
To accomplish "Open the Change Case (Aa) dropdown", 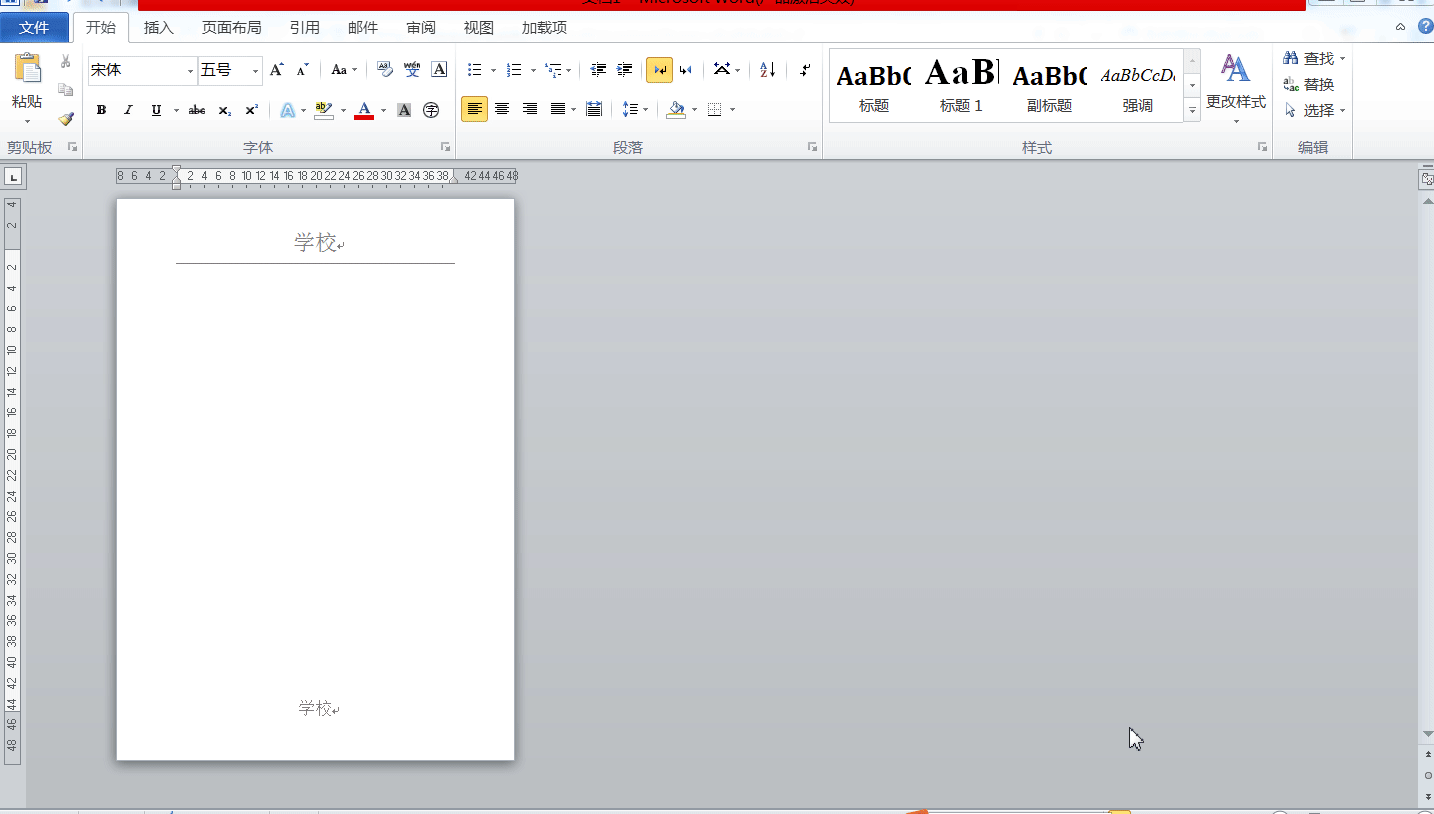I will [x=344, y=70].
